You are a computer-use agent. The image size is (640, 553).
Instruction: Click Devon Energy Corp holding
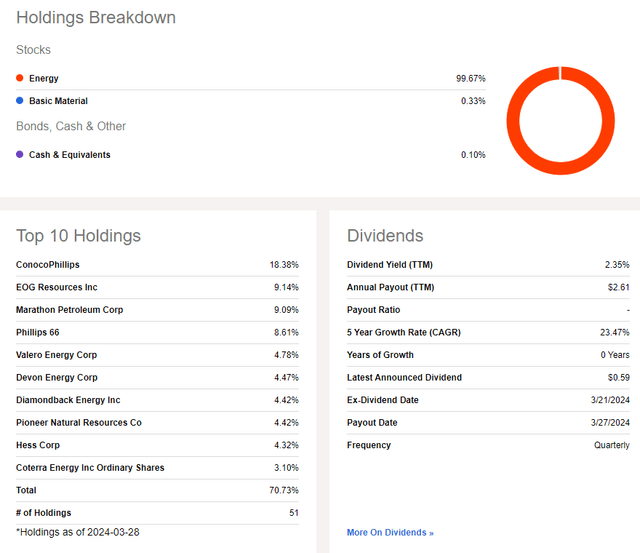click(x=57, y=378)
